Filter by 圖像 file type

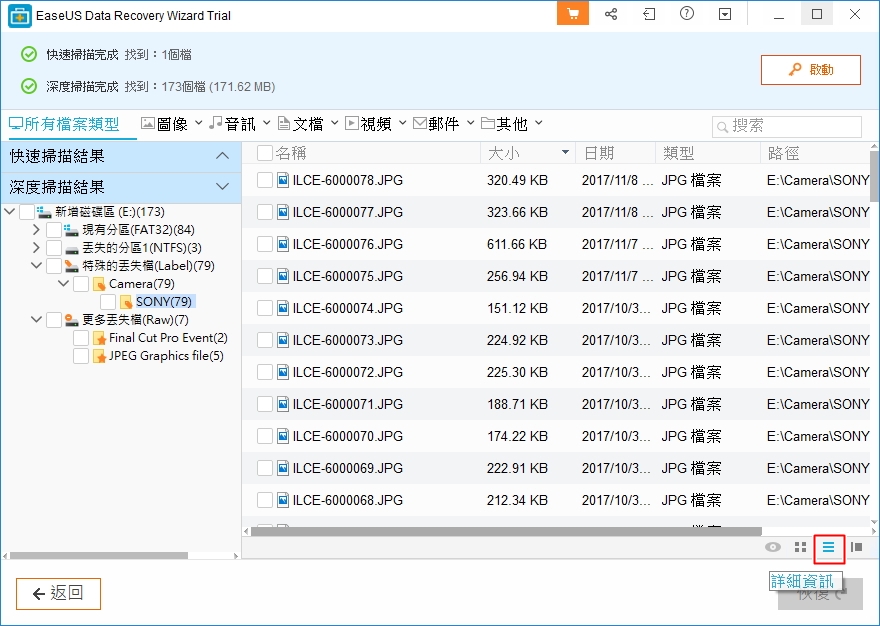164,124
